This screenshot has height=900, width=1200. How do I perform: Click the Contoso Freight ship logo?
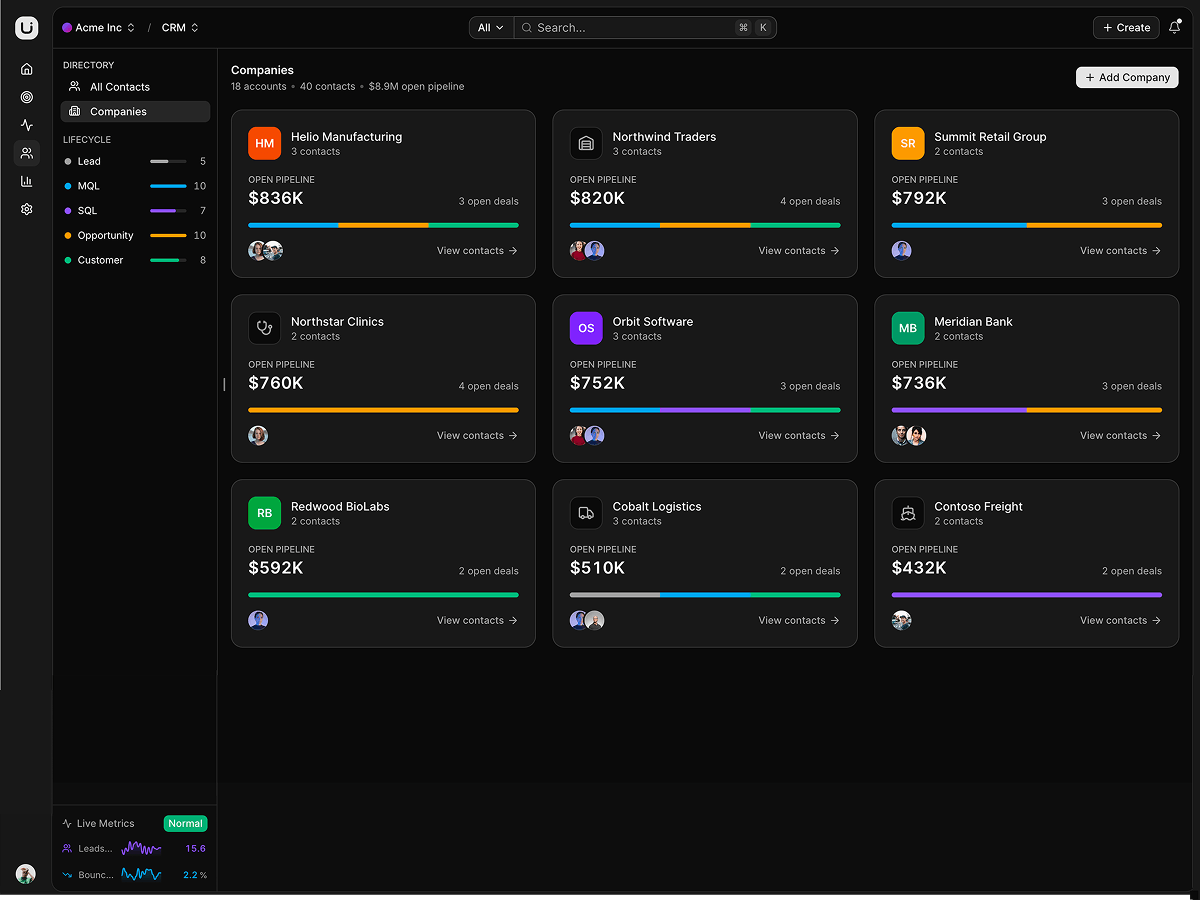[x=908, y=513]
